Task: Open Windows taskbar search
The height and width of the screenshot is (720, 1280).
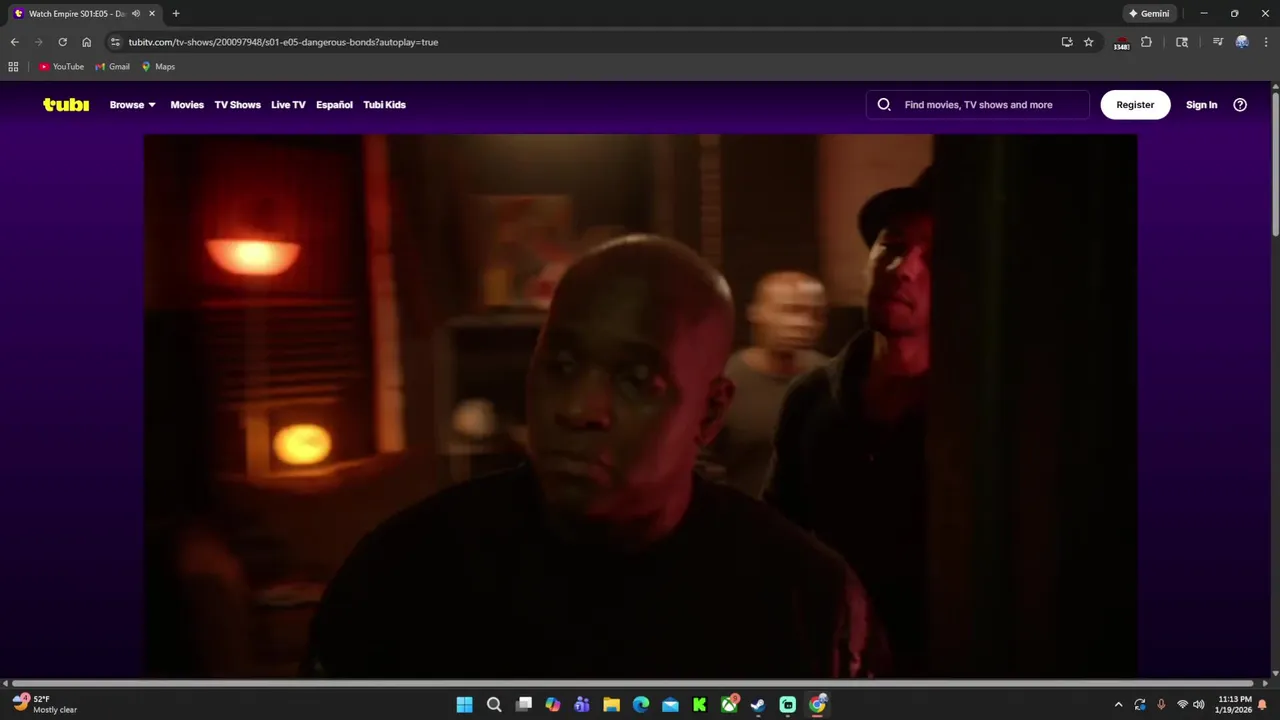Action: coord(494,705)
